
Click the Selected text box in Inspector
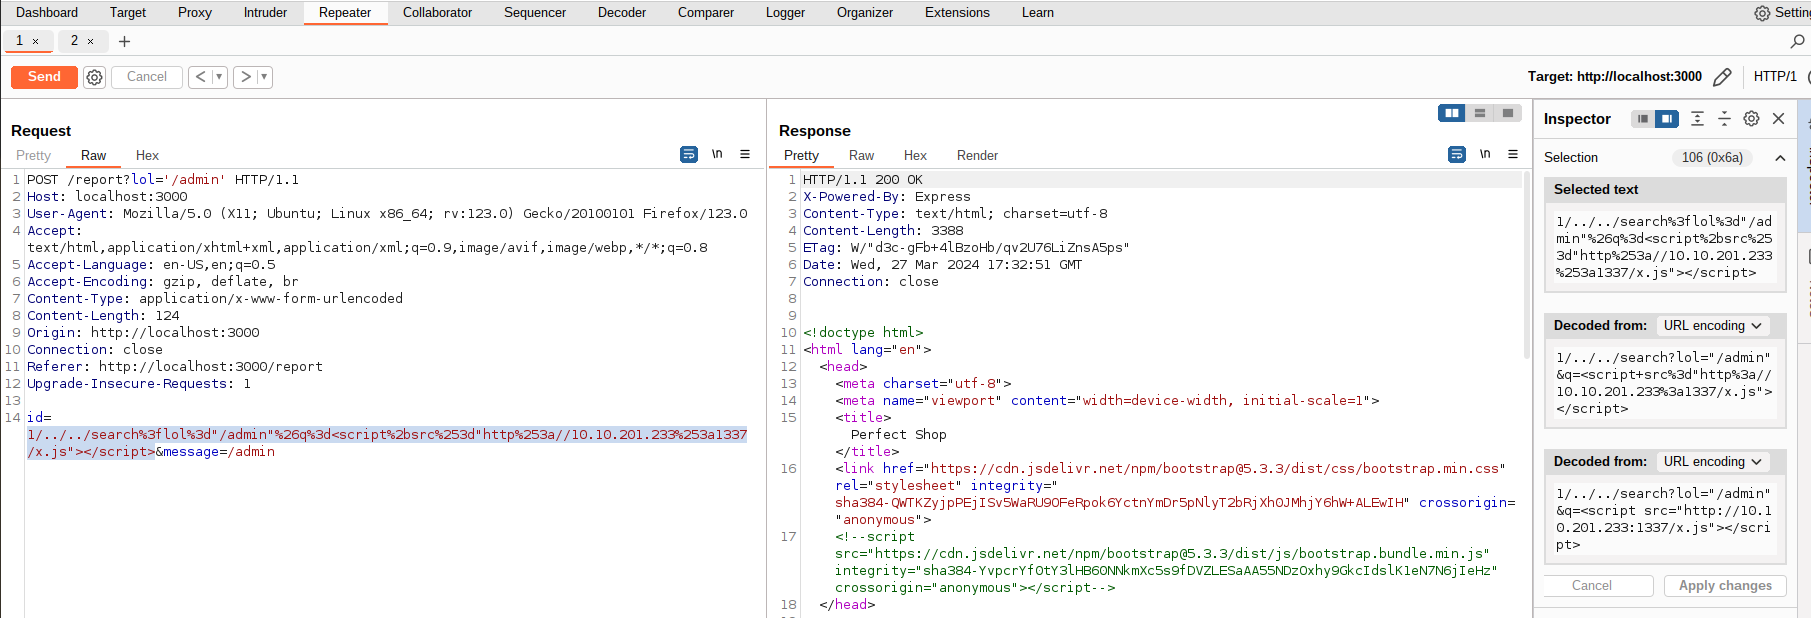(1665, 247)
